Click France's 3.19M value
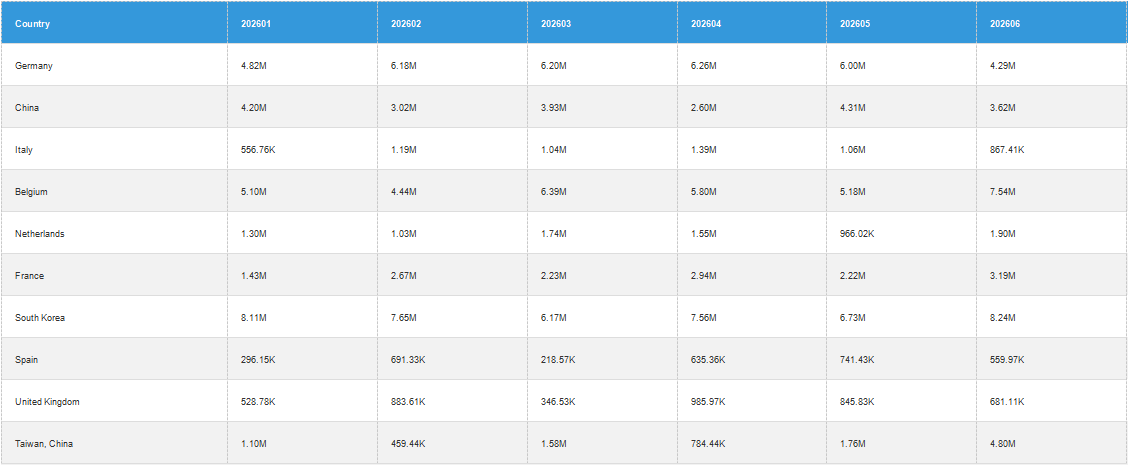The image size is (1133, 470). pyautogui.click(x=1003, y=275)
